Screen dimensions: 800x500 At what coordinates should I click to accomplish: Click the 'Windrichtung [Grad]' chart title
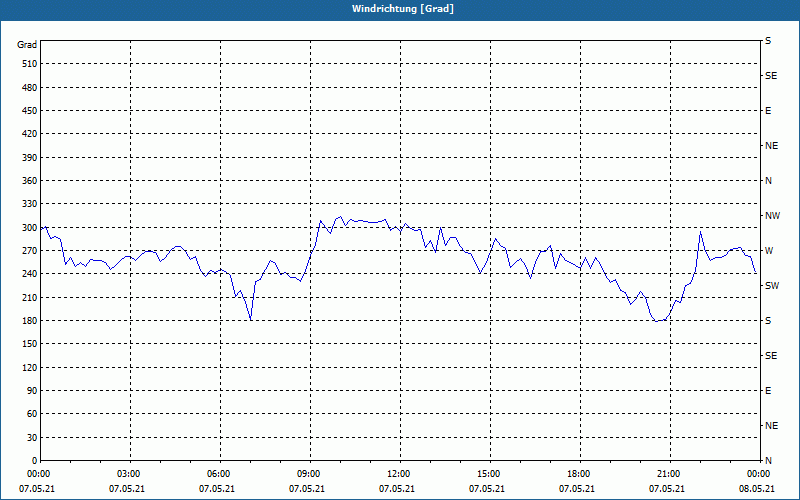pyautogui.click(x=403, y=9)
